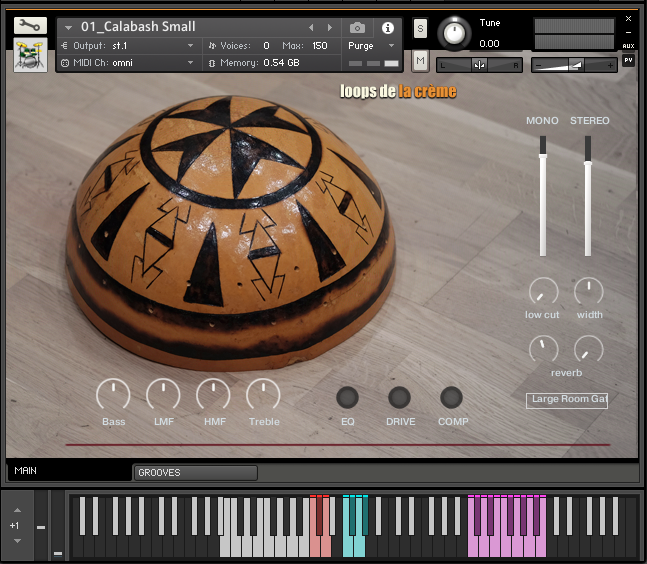Click the low cut knob
This screenshot has width=647, height=564.
(x=543, y=292)
